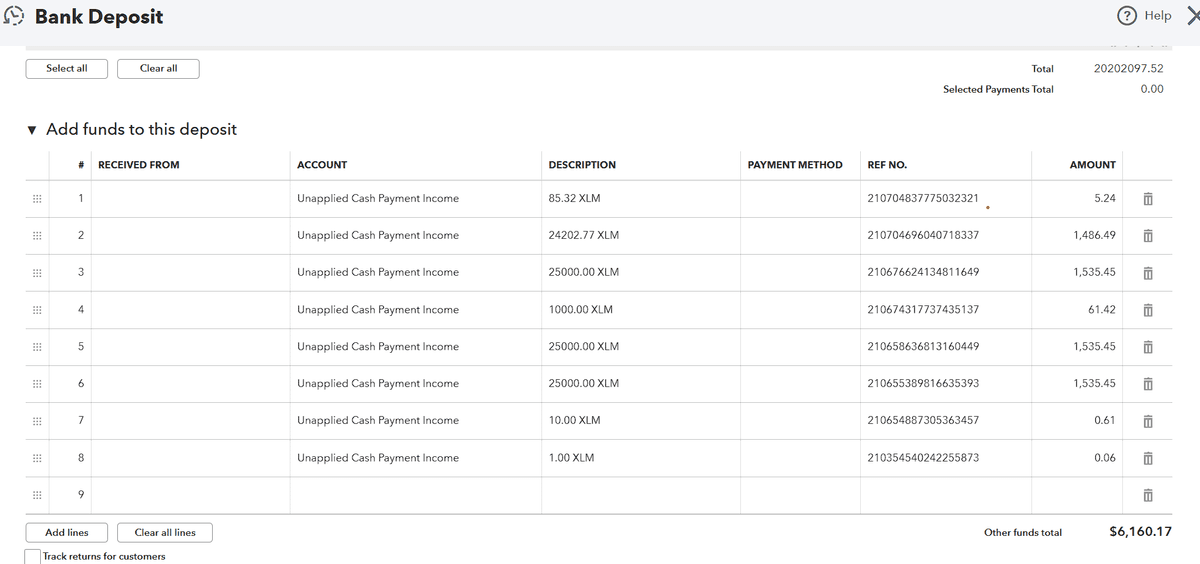Screen dimensions: 1200x564
Task: Collapse Add funds to this deposit section
Action: tap(33, 130)
